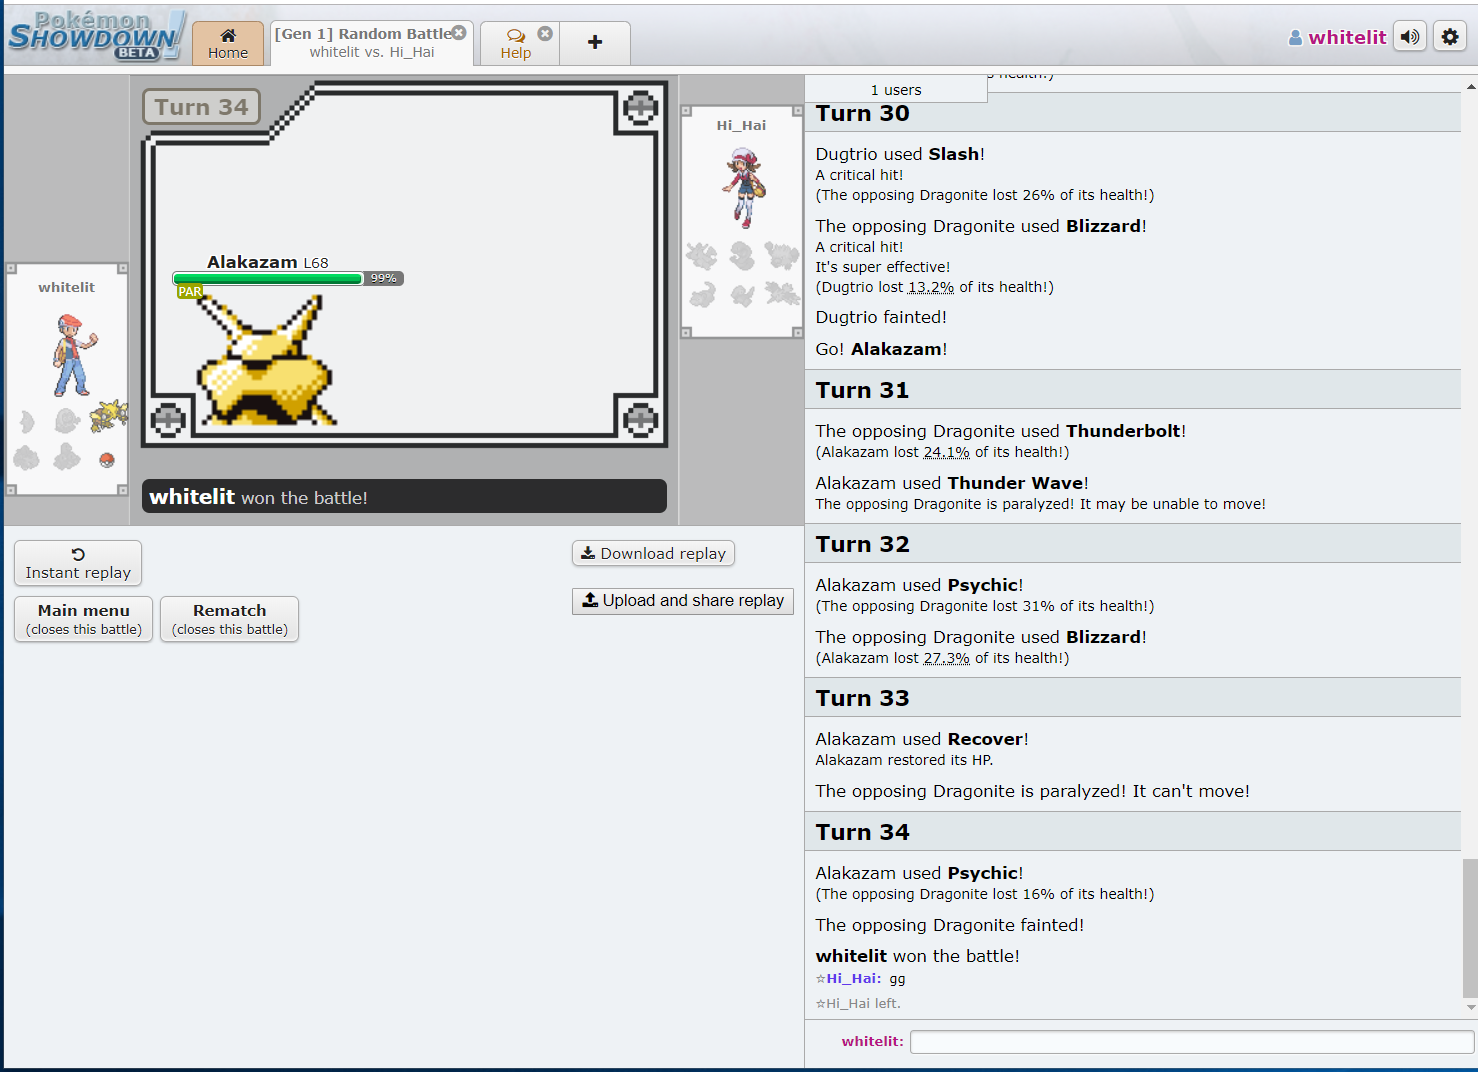
Task: Focus the chat message input field
Action: pyautogui.click(x=1192, y=1042)
